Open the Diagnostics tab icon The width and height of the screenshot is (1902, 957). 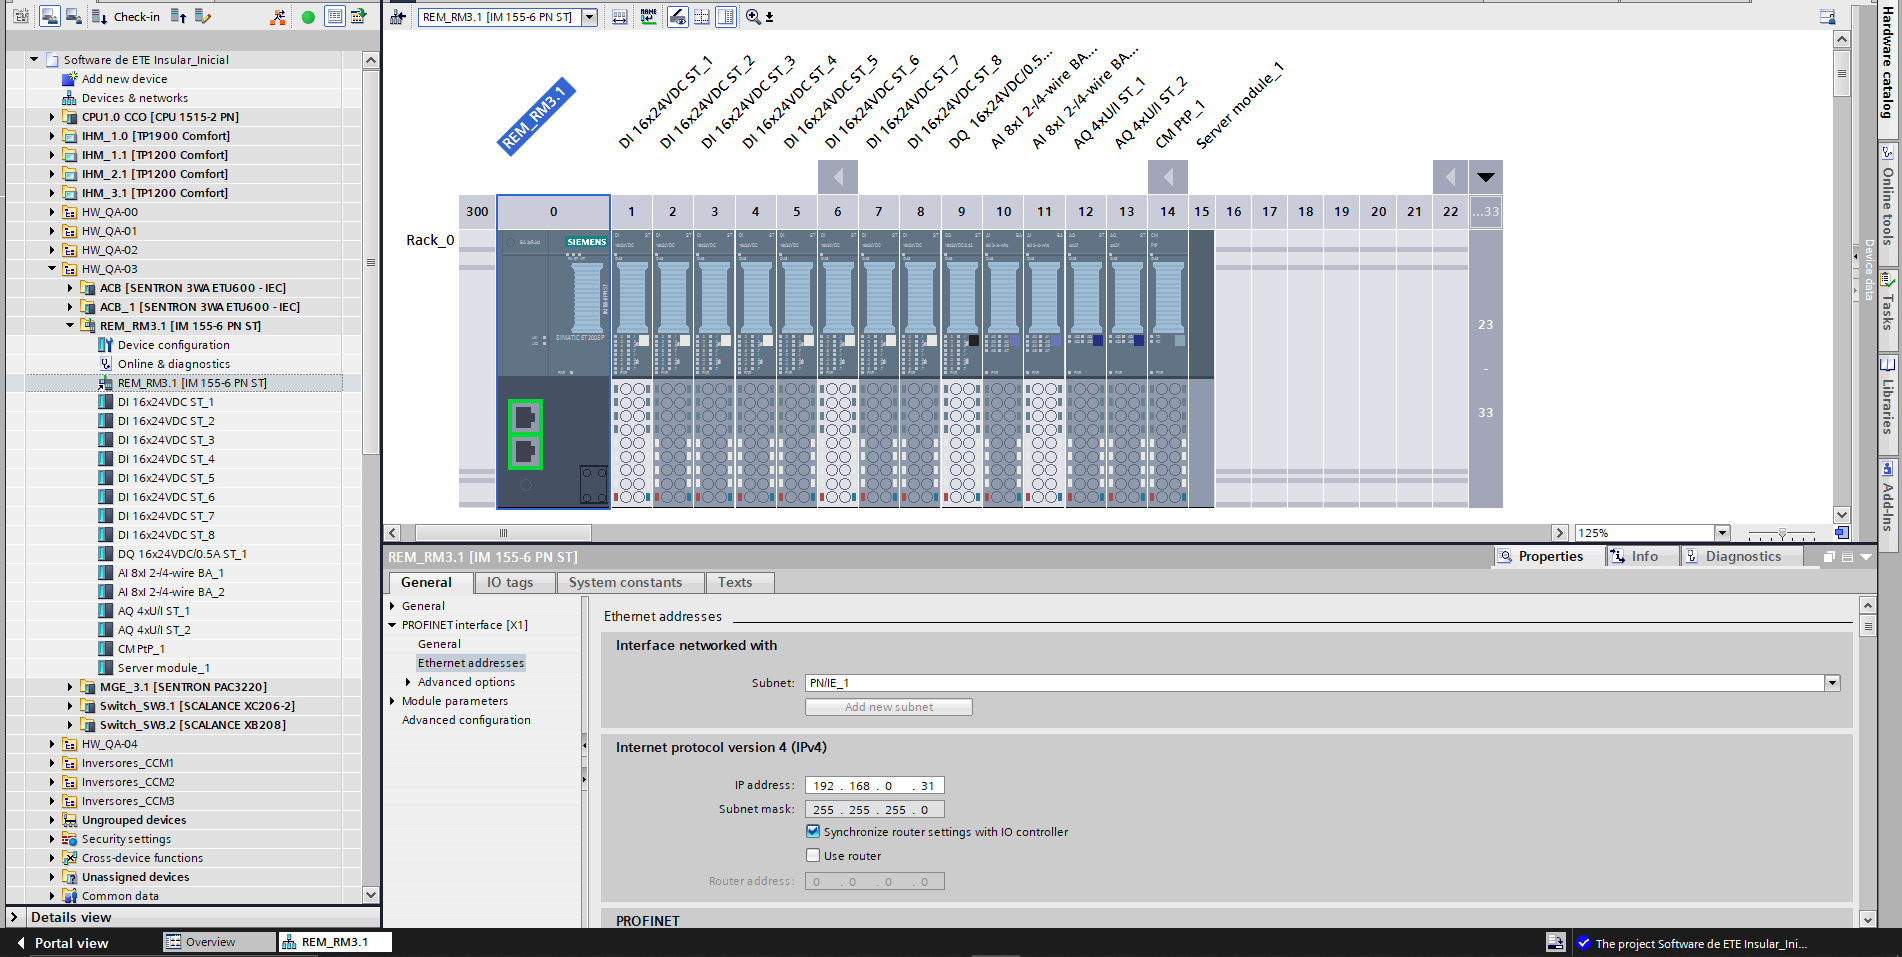pos(1691,557)
